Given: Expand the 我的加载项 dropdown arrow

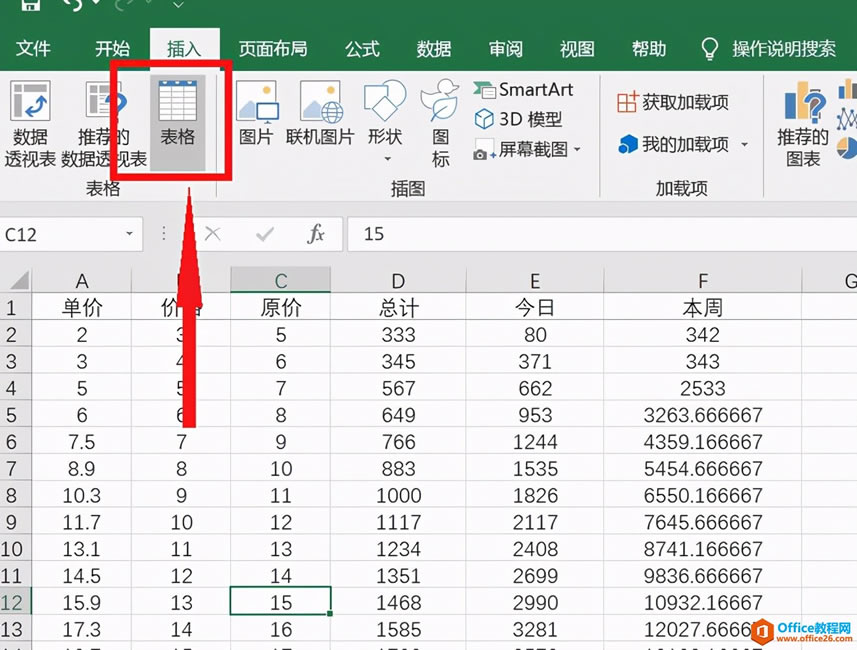Looking at the screenshot, I should [x=744, y=145].
